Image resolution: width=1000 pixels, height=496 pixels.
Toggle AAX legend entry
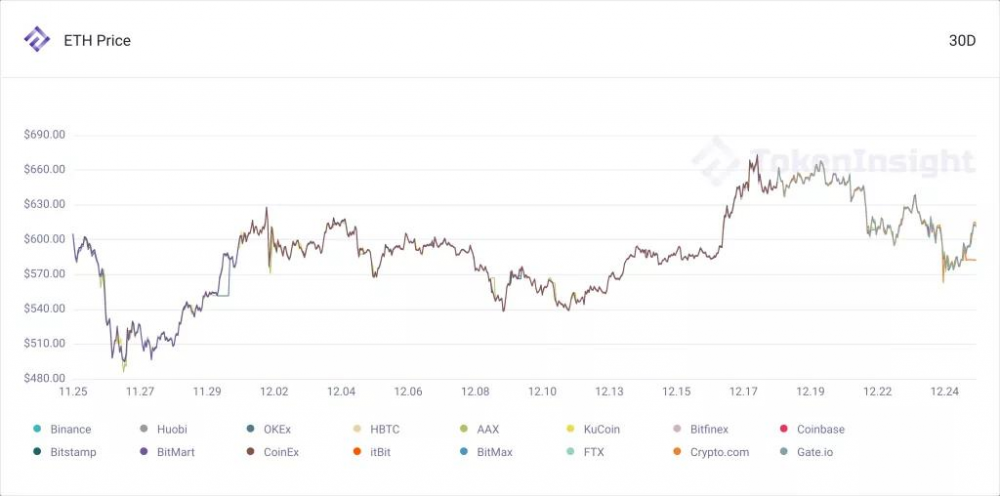click(464, 429)
